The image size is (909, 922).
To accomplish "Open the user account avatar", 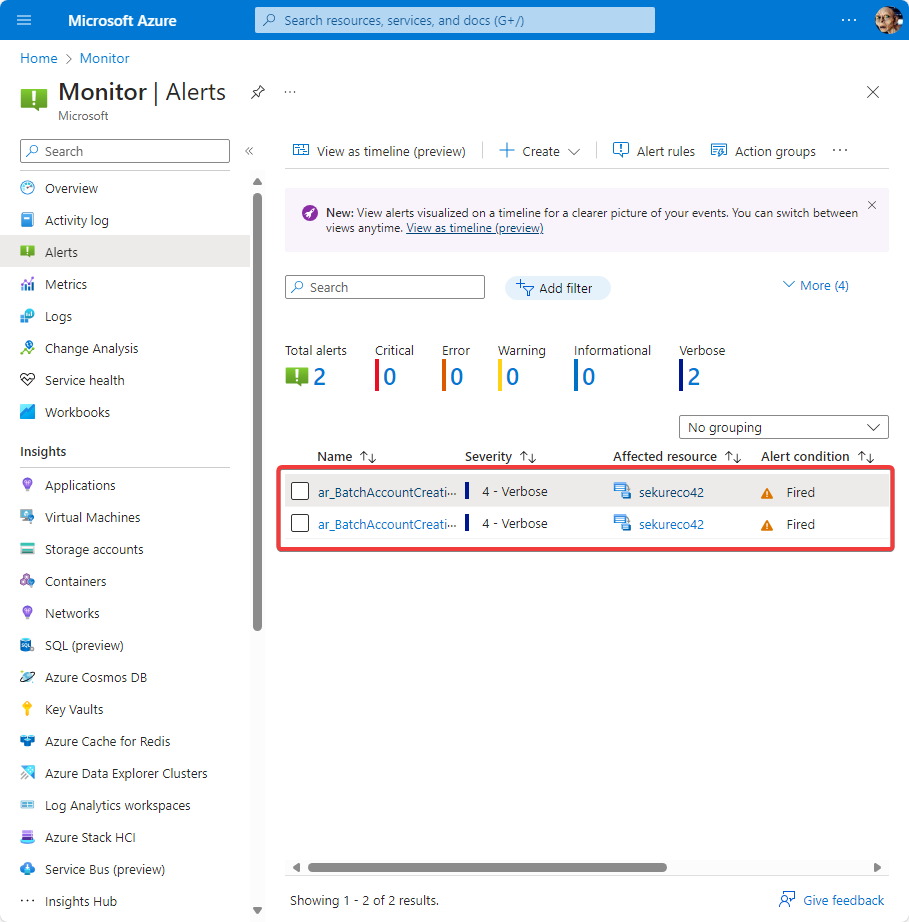I will pos(887,20).
